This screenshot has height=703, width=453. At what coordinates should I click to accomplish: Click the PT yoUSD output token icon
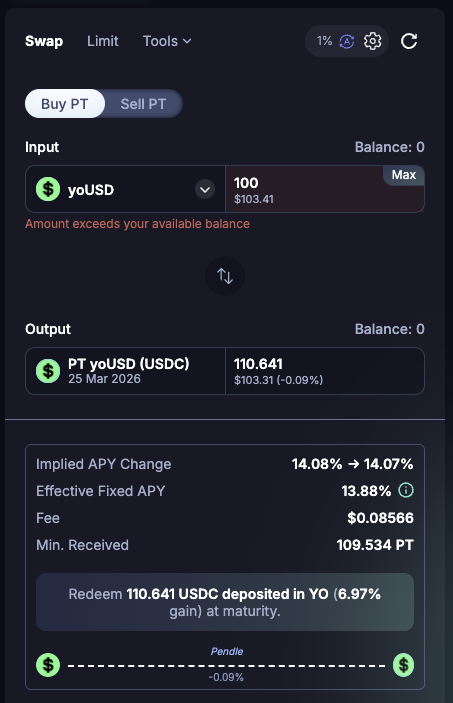[x=48, y=371]
